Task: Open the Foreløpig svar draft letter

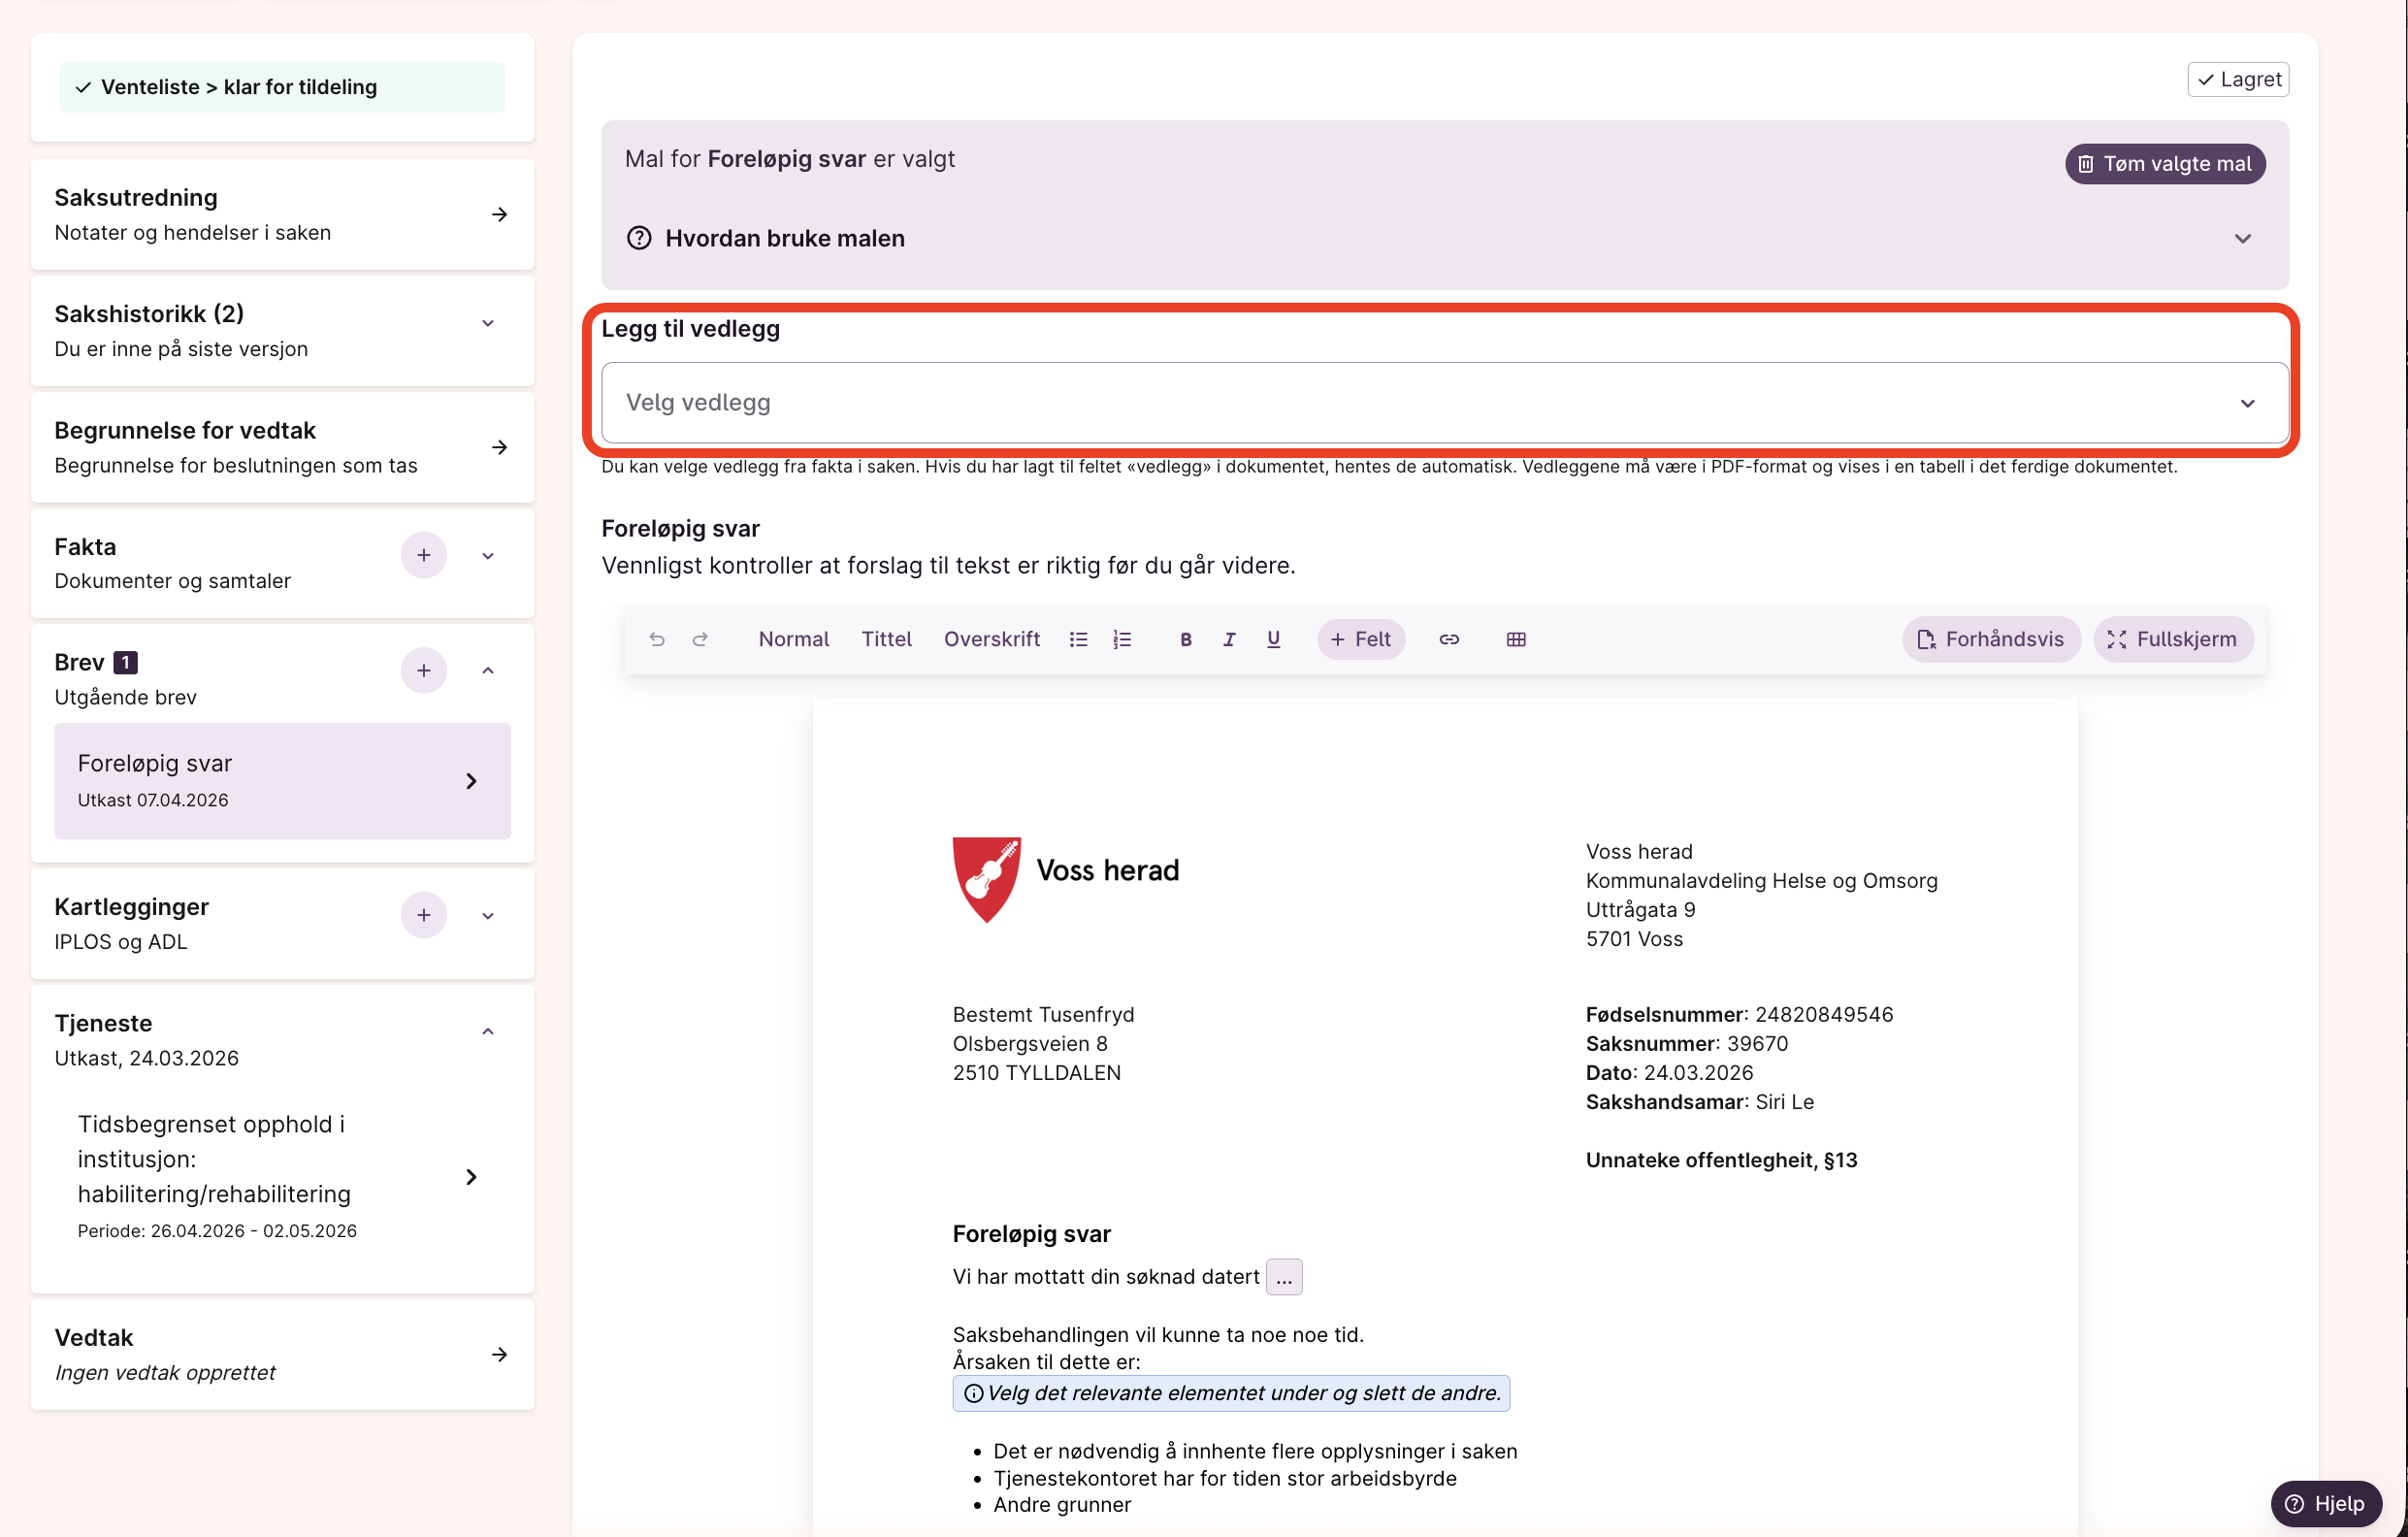Action: tap(282, 780)
